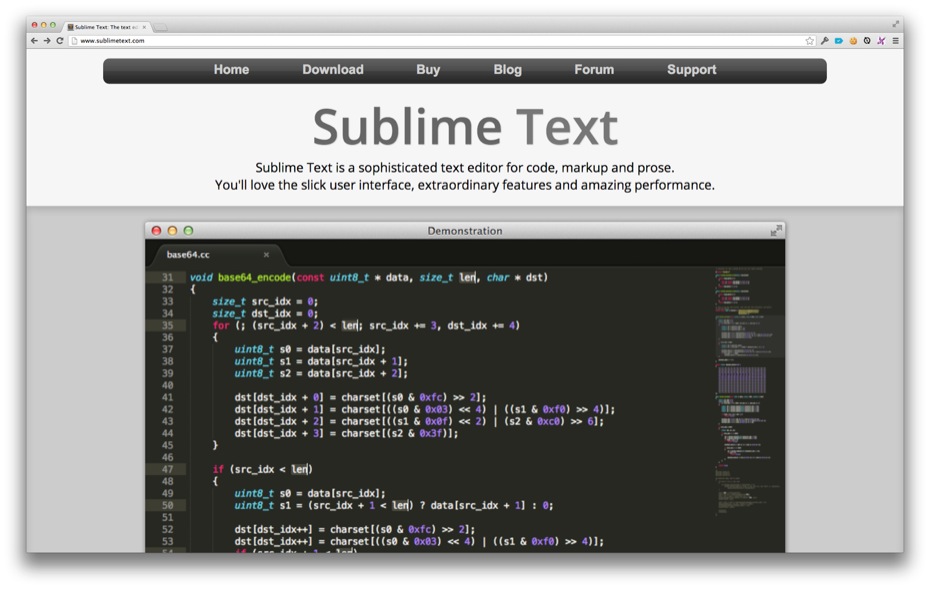Screen dimensions: 930x589
Task: Open the key-shaped extension icon
Action: point(824,41)
